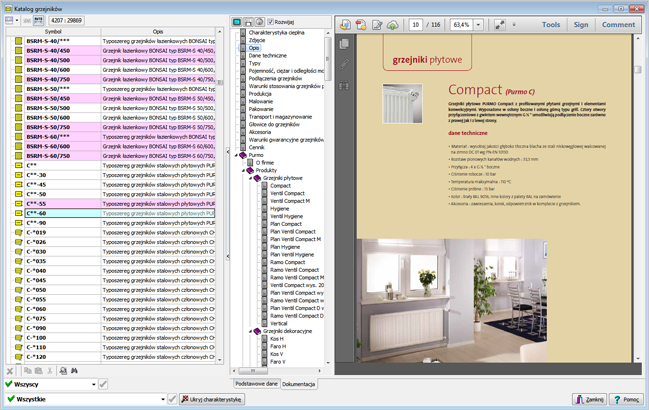
Task: Select the Vertical tree item
Action: [x=279, y=324]
